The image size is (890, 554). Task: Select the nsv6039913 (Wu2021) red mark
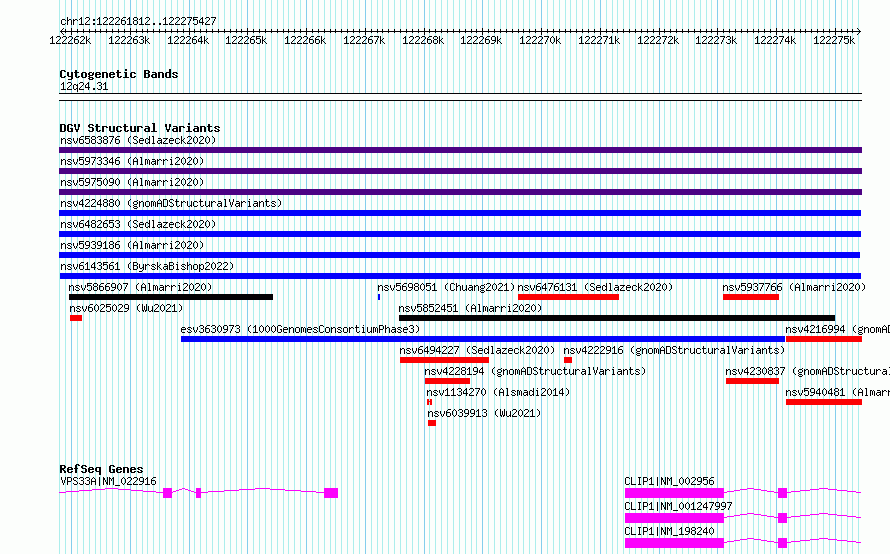tap(432, 423)
